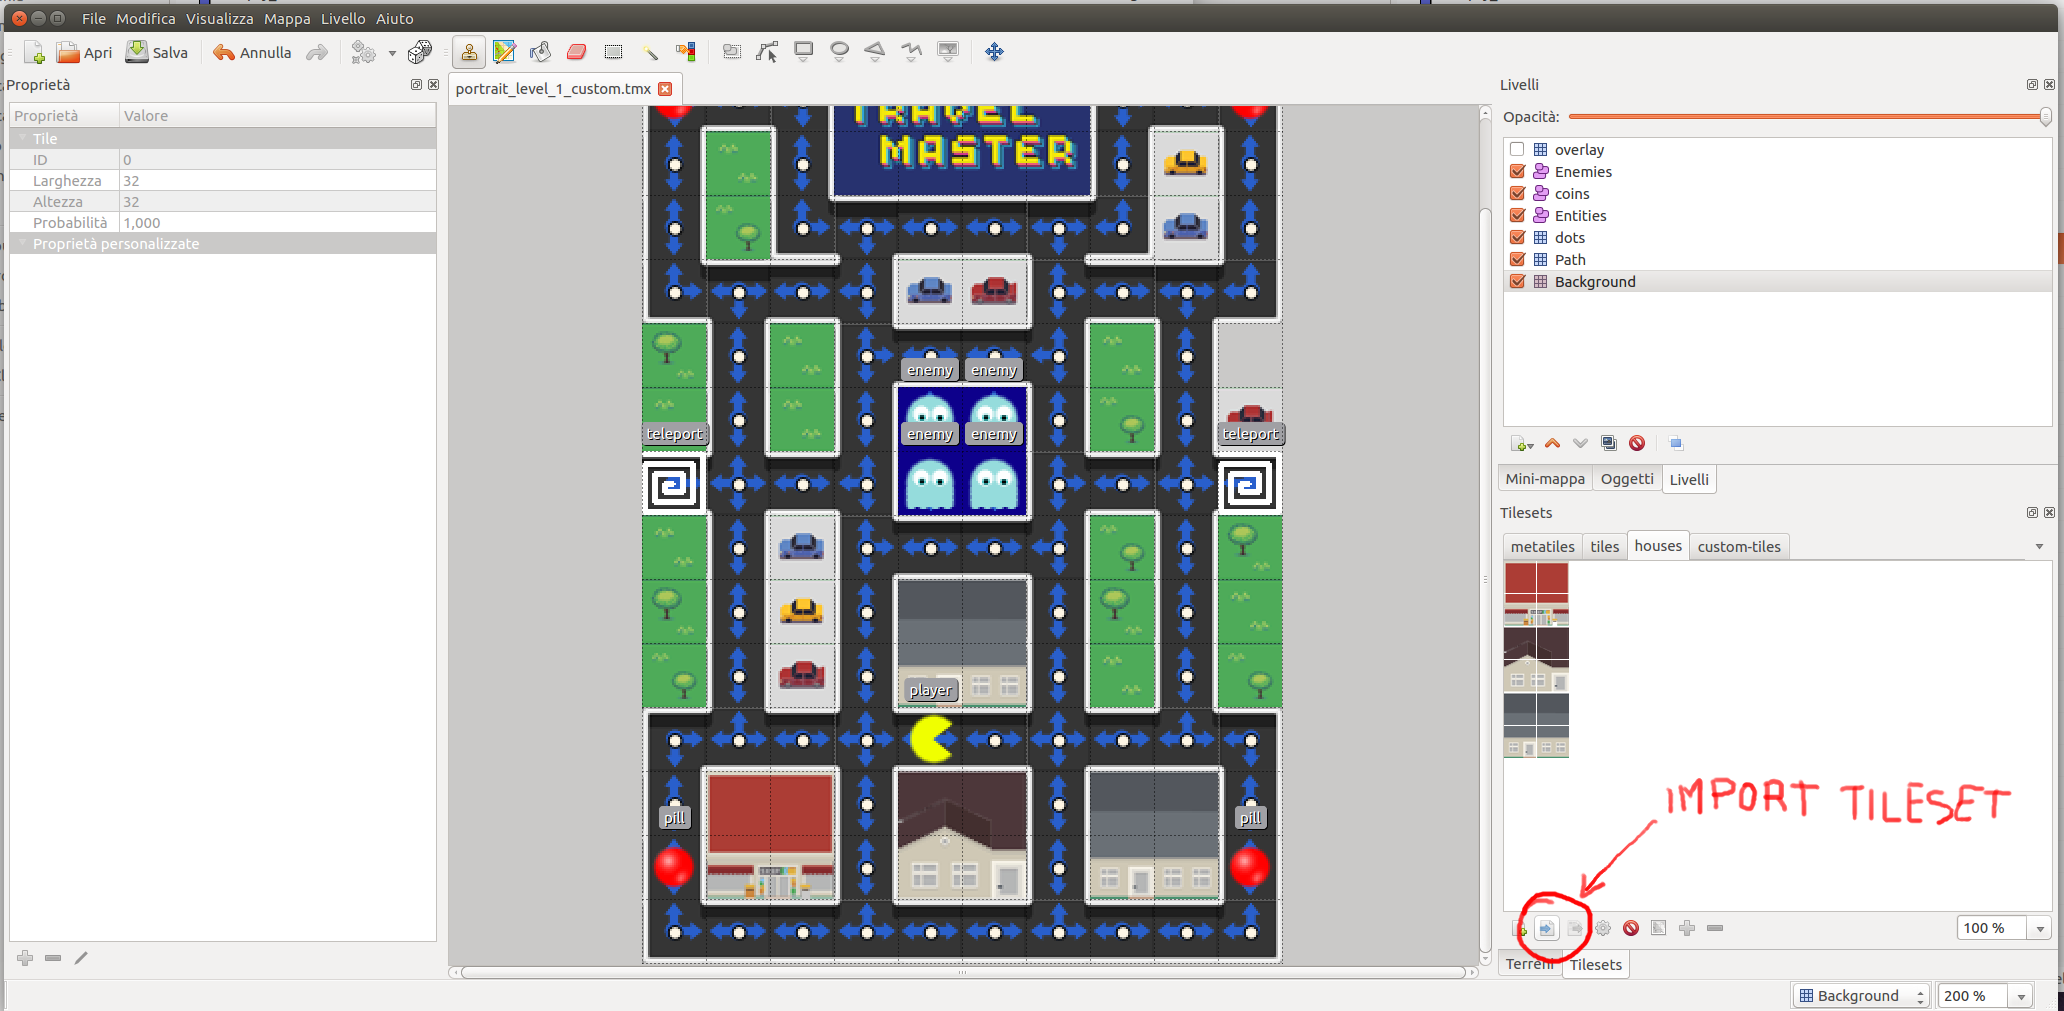
Task: Click the Import Tileset icon
Action: pyautogui.click(x=1546, y=928)
